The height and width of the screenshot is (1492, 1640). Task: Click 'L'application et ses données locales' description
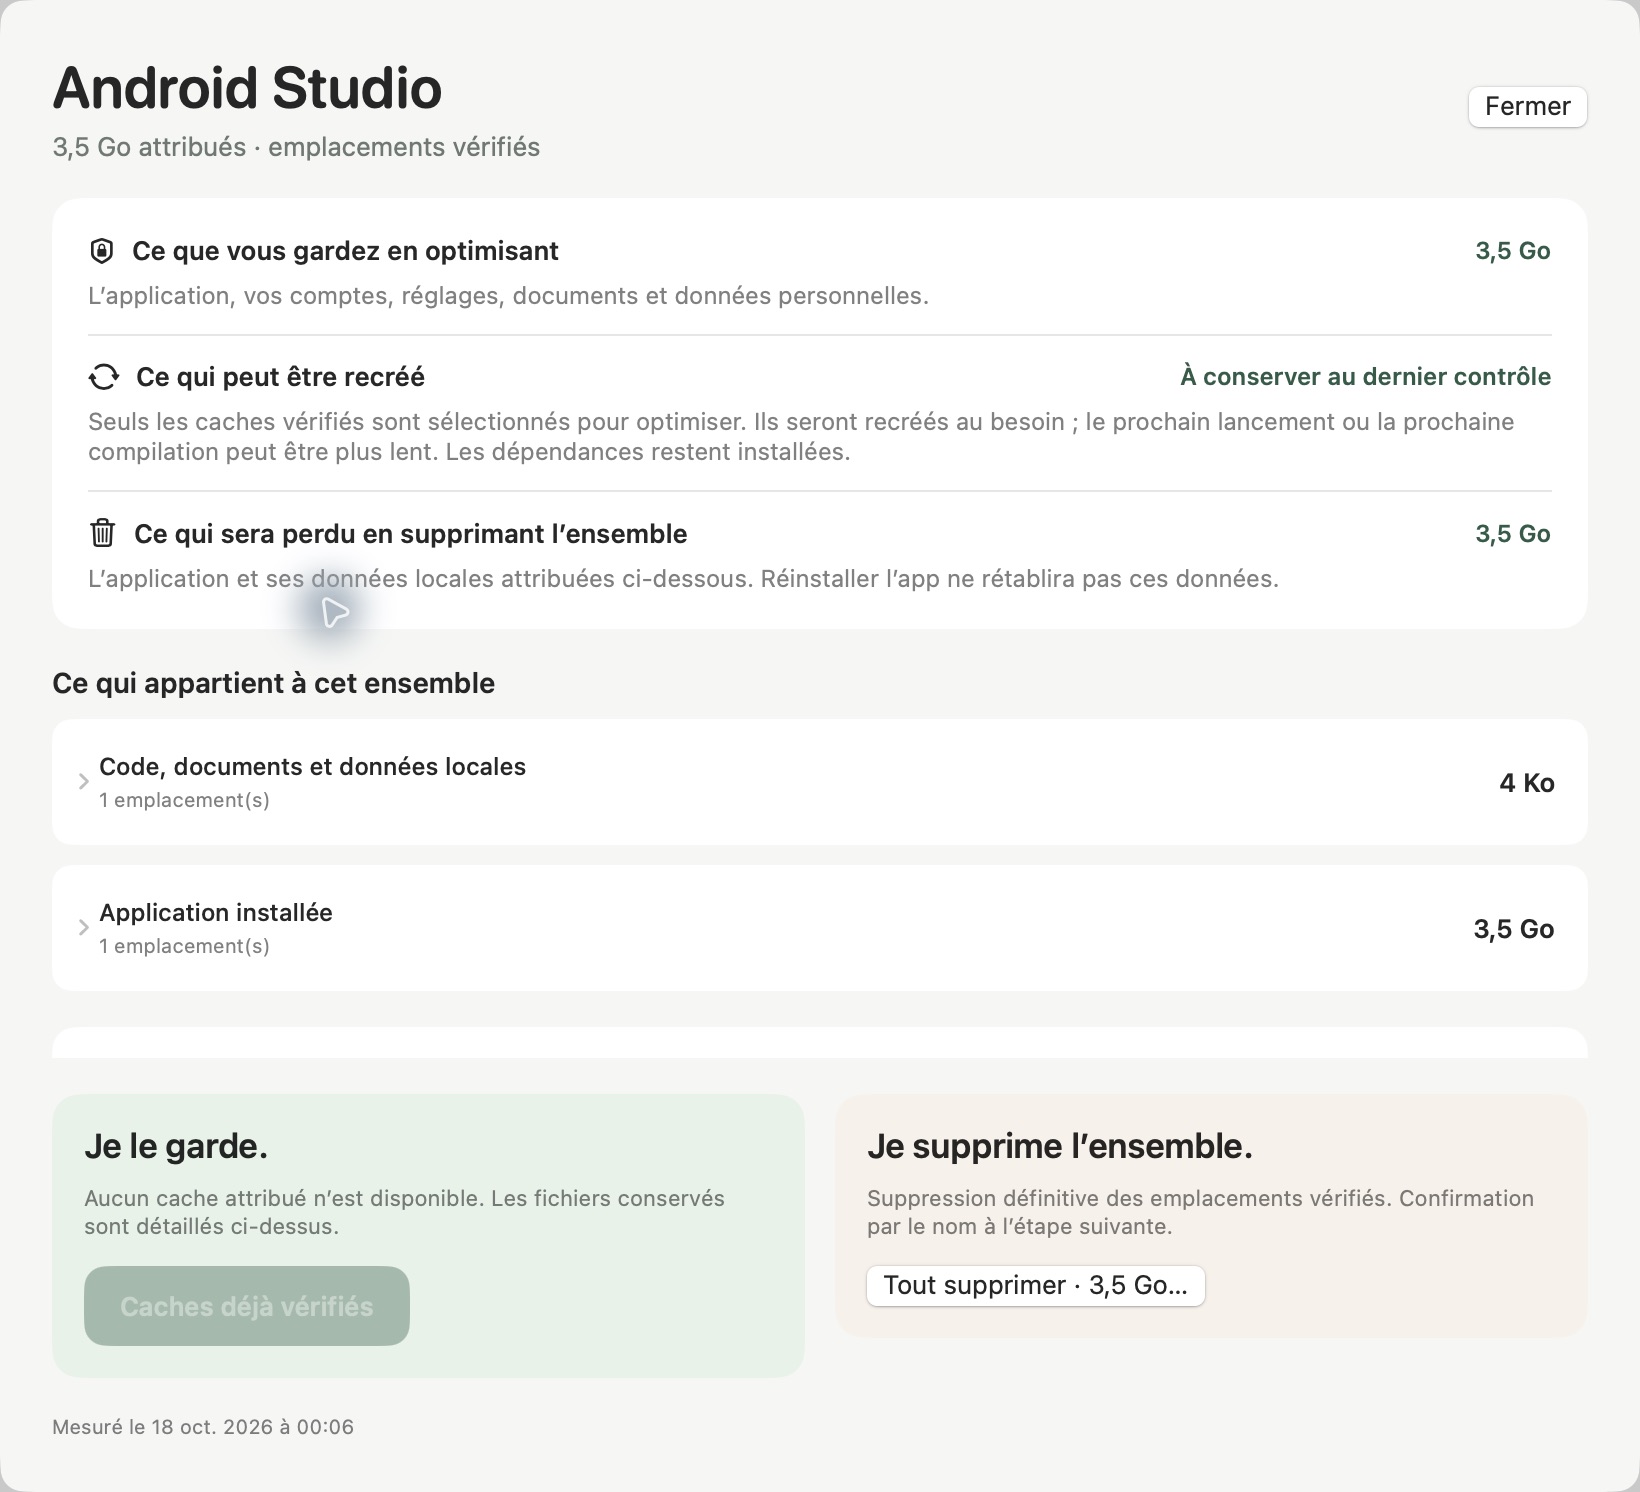[683, 579]
